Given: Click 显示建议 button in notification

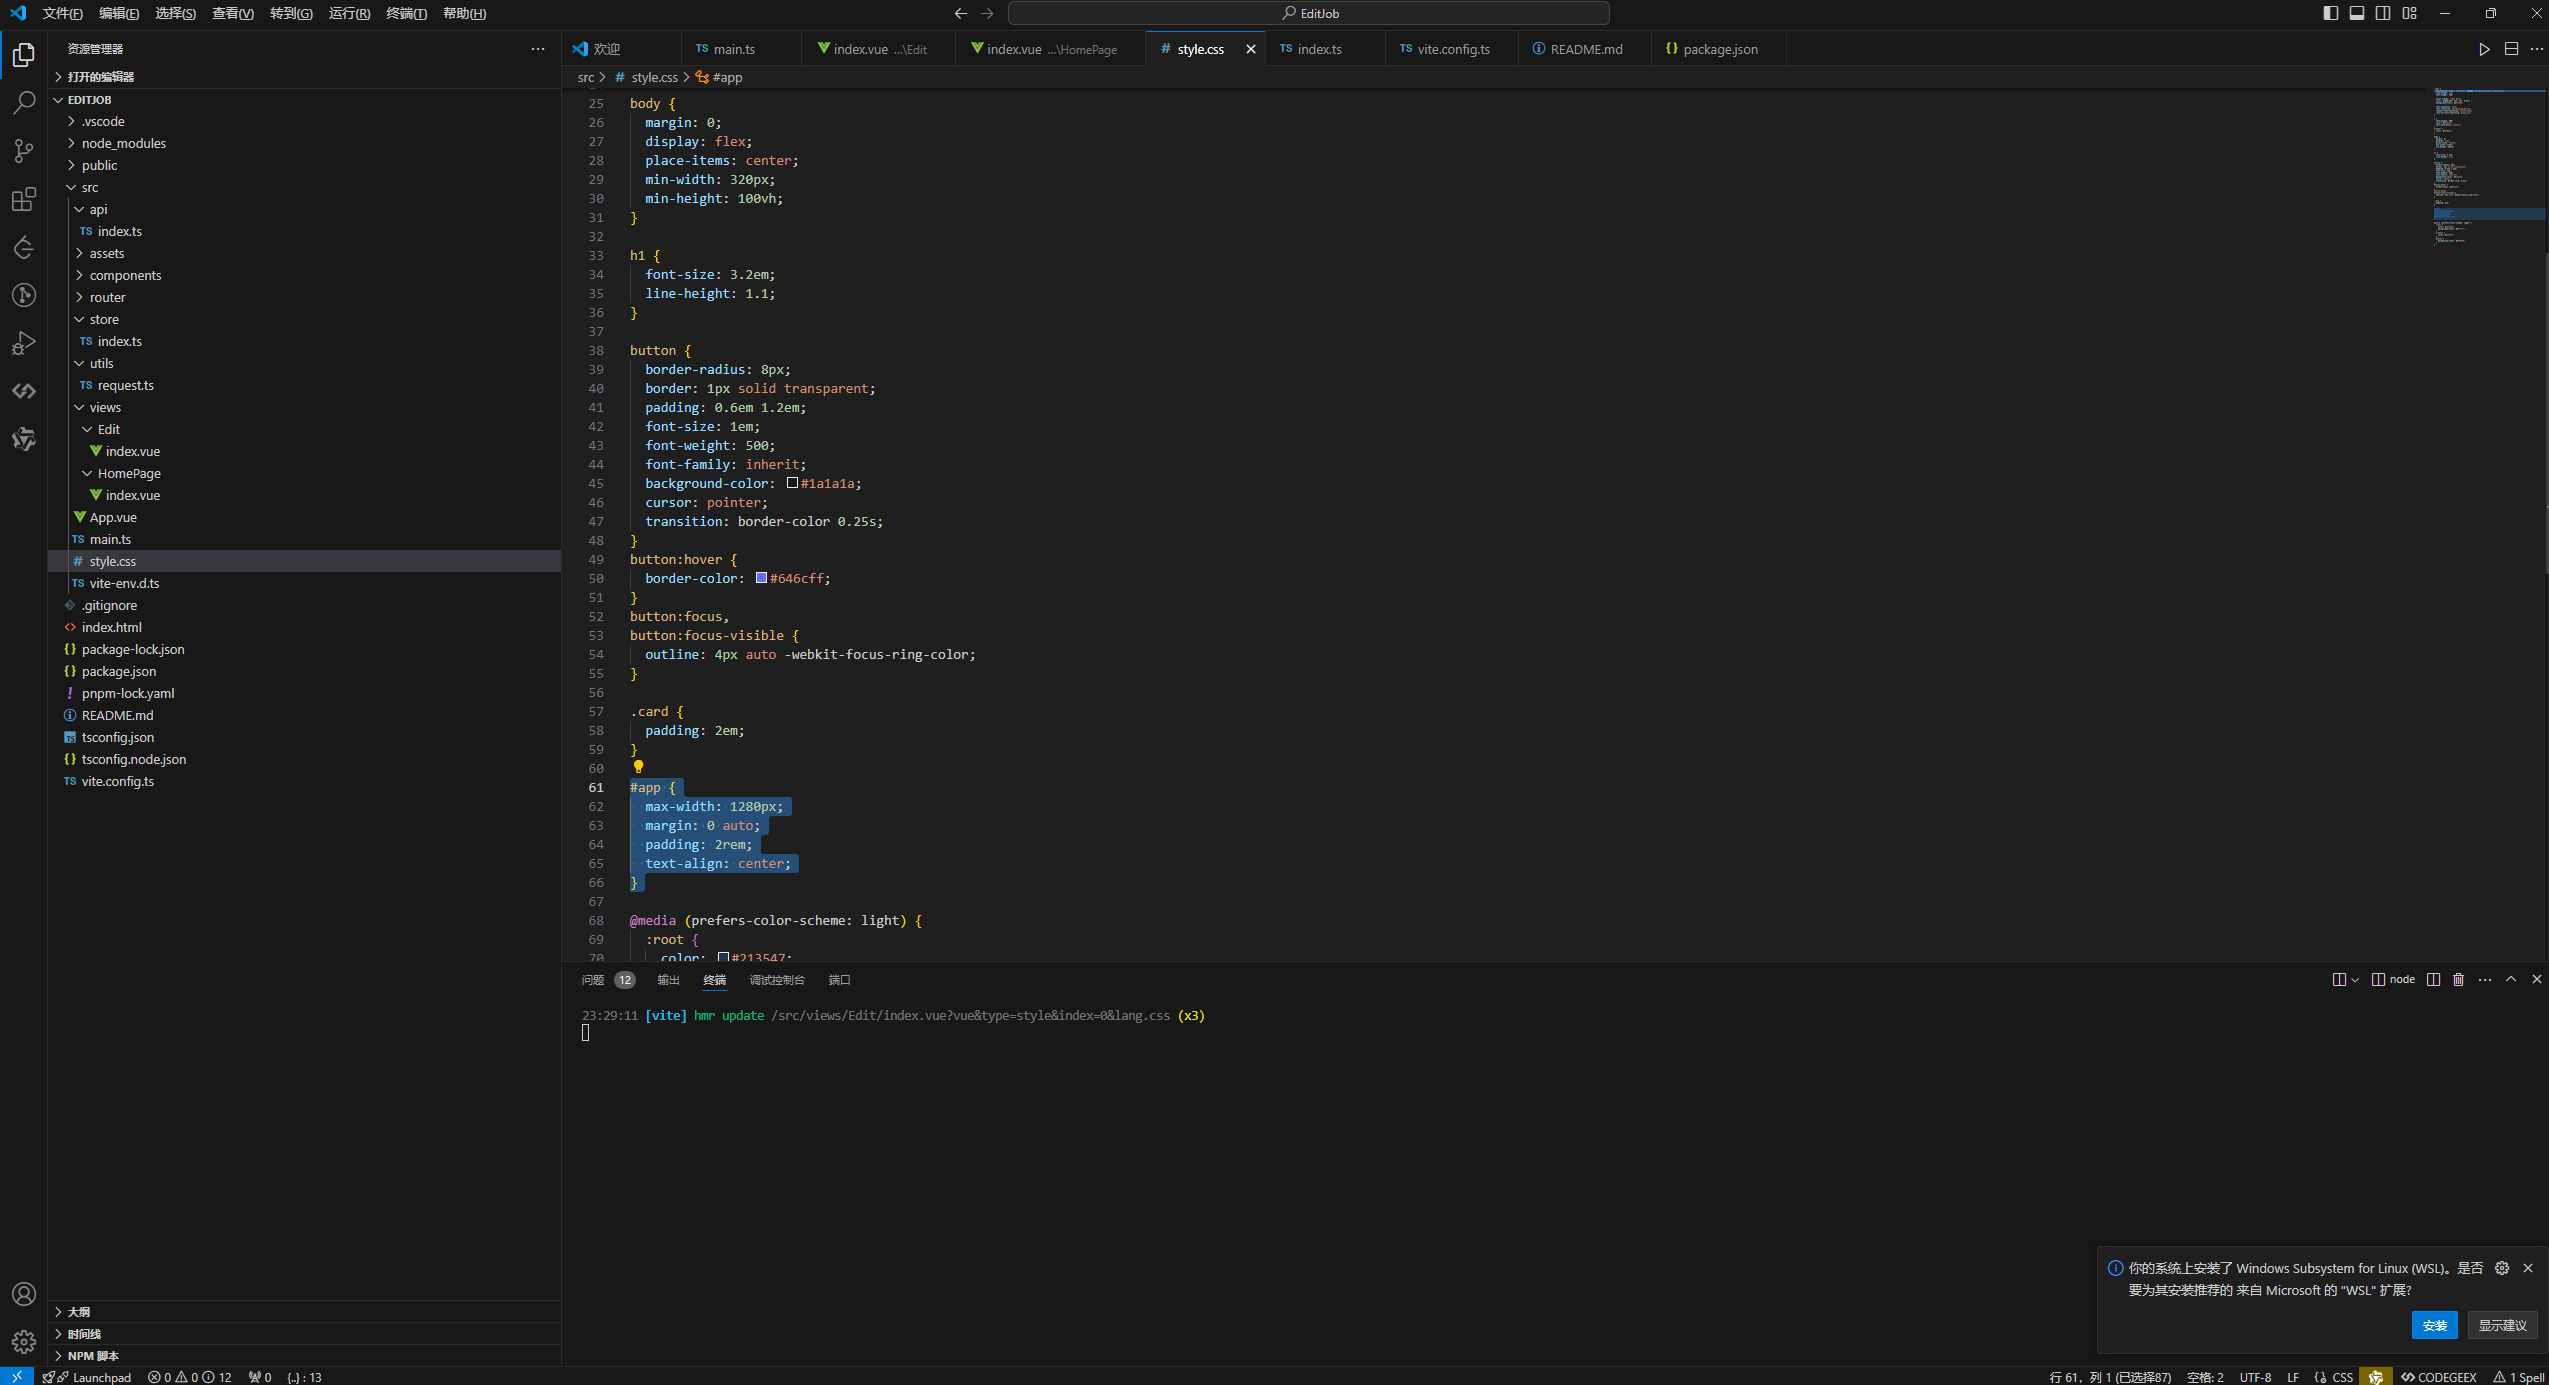Looking at the screenshot, I should [x=2502, y=1325].
